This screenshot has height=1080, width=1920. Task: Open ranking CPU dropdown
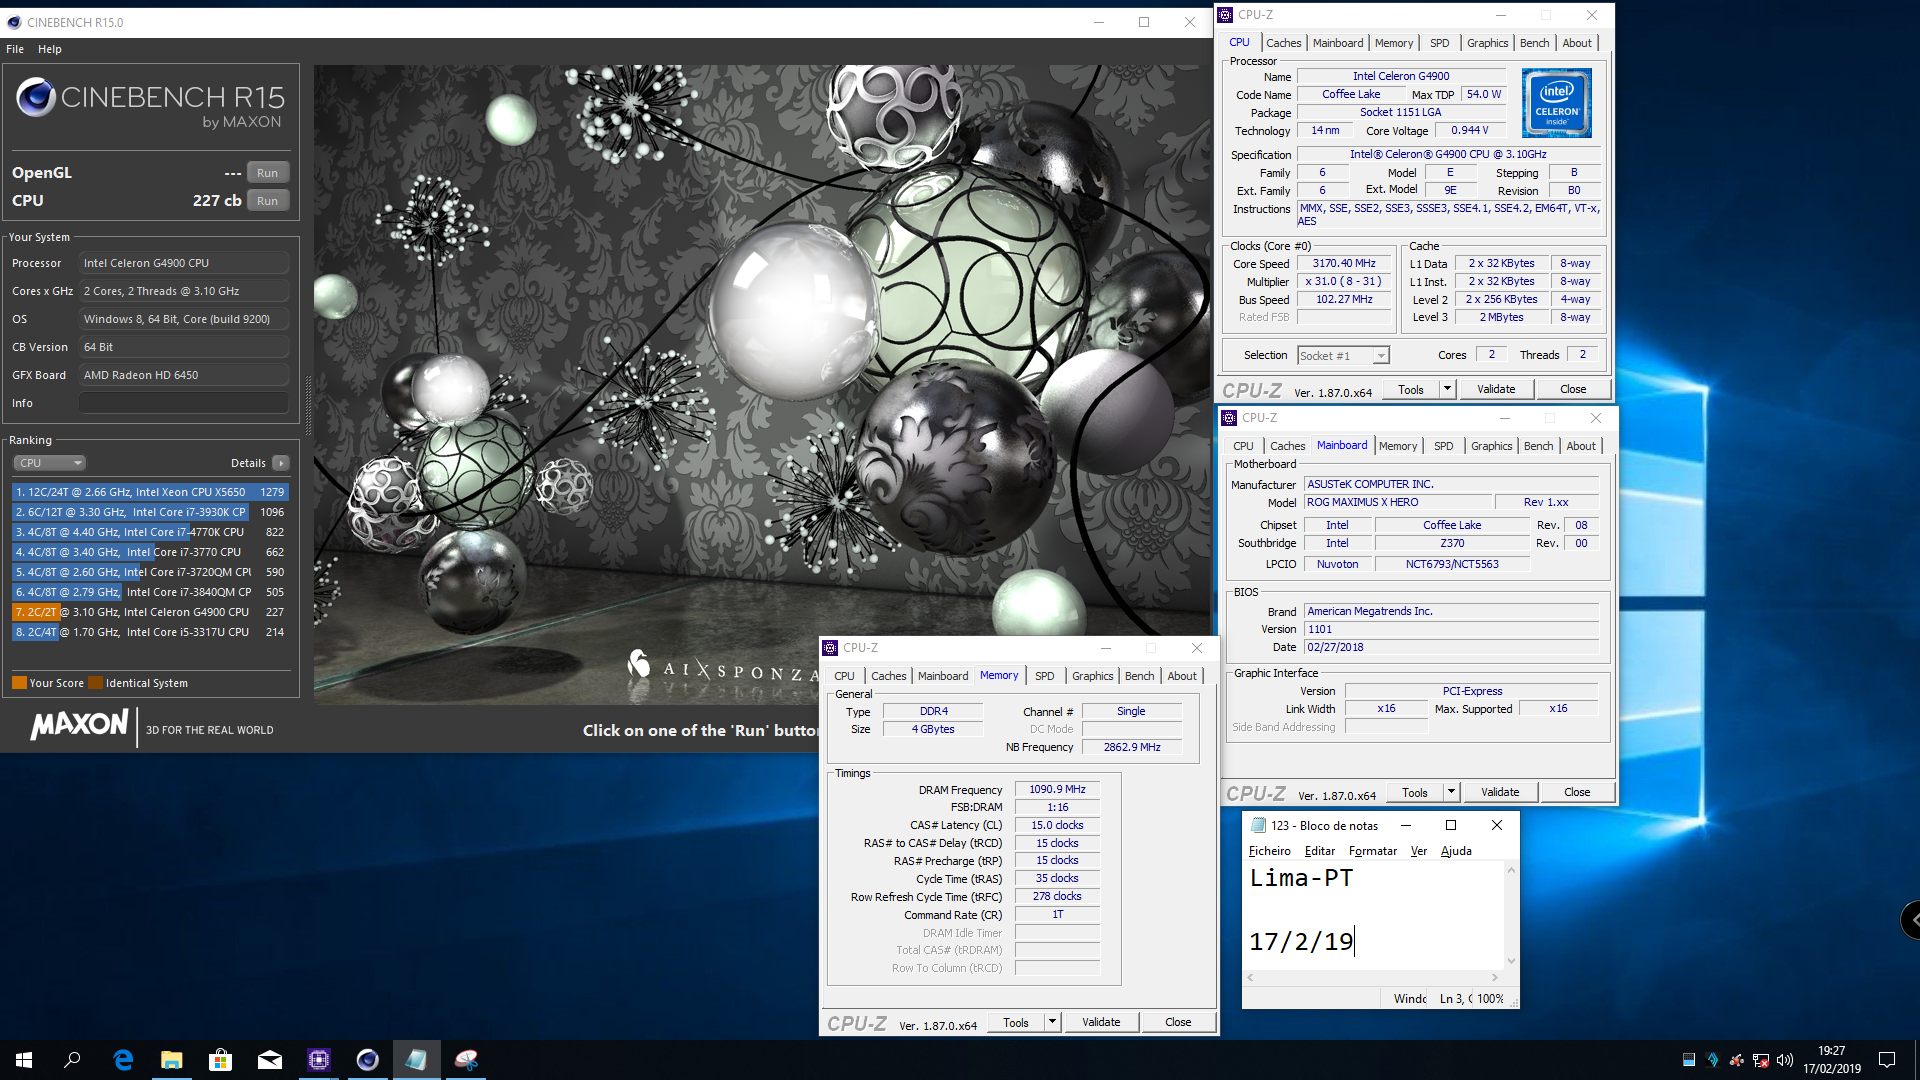(50, 463)
